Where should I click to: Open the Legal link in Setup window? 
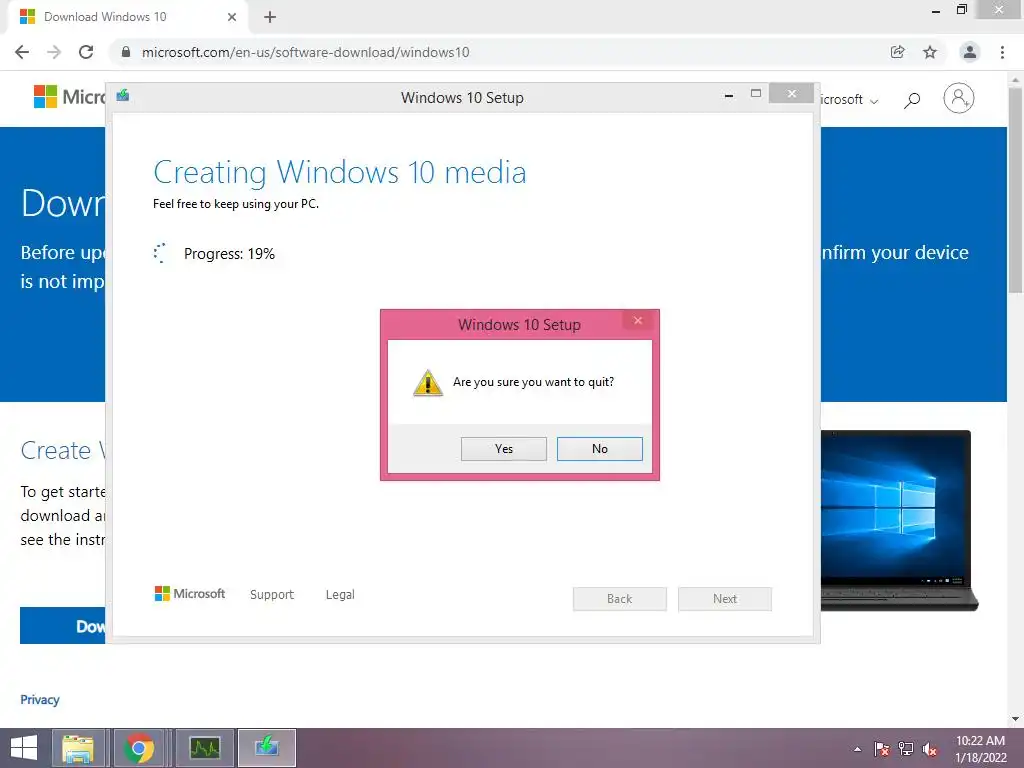coord(340,594)
